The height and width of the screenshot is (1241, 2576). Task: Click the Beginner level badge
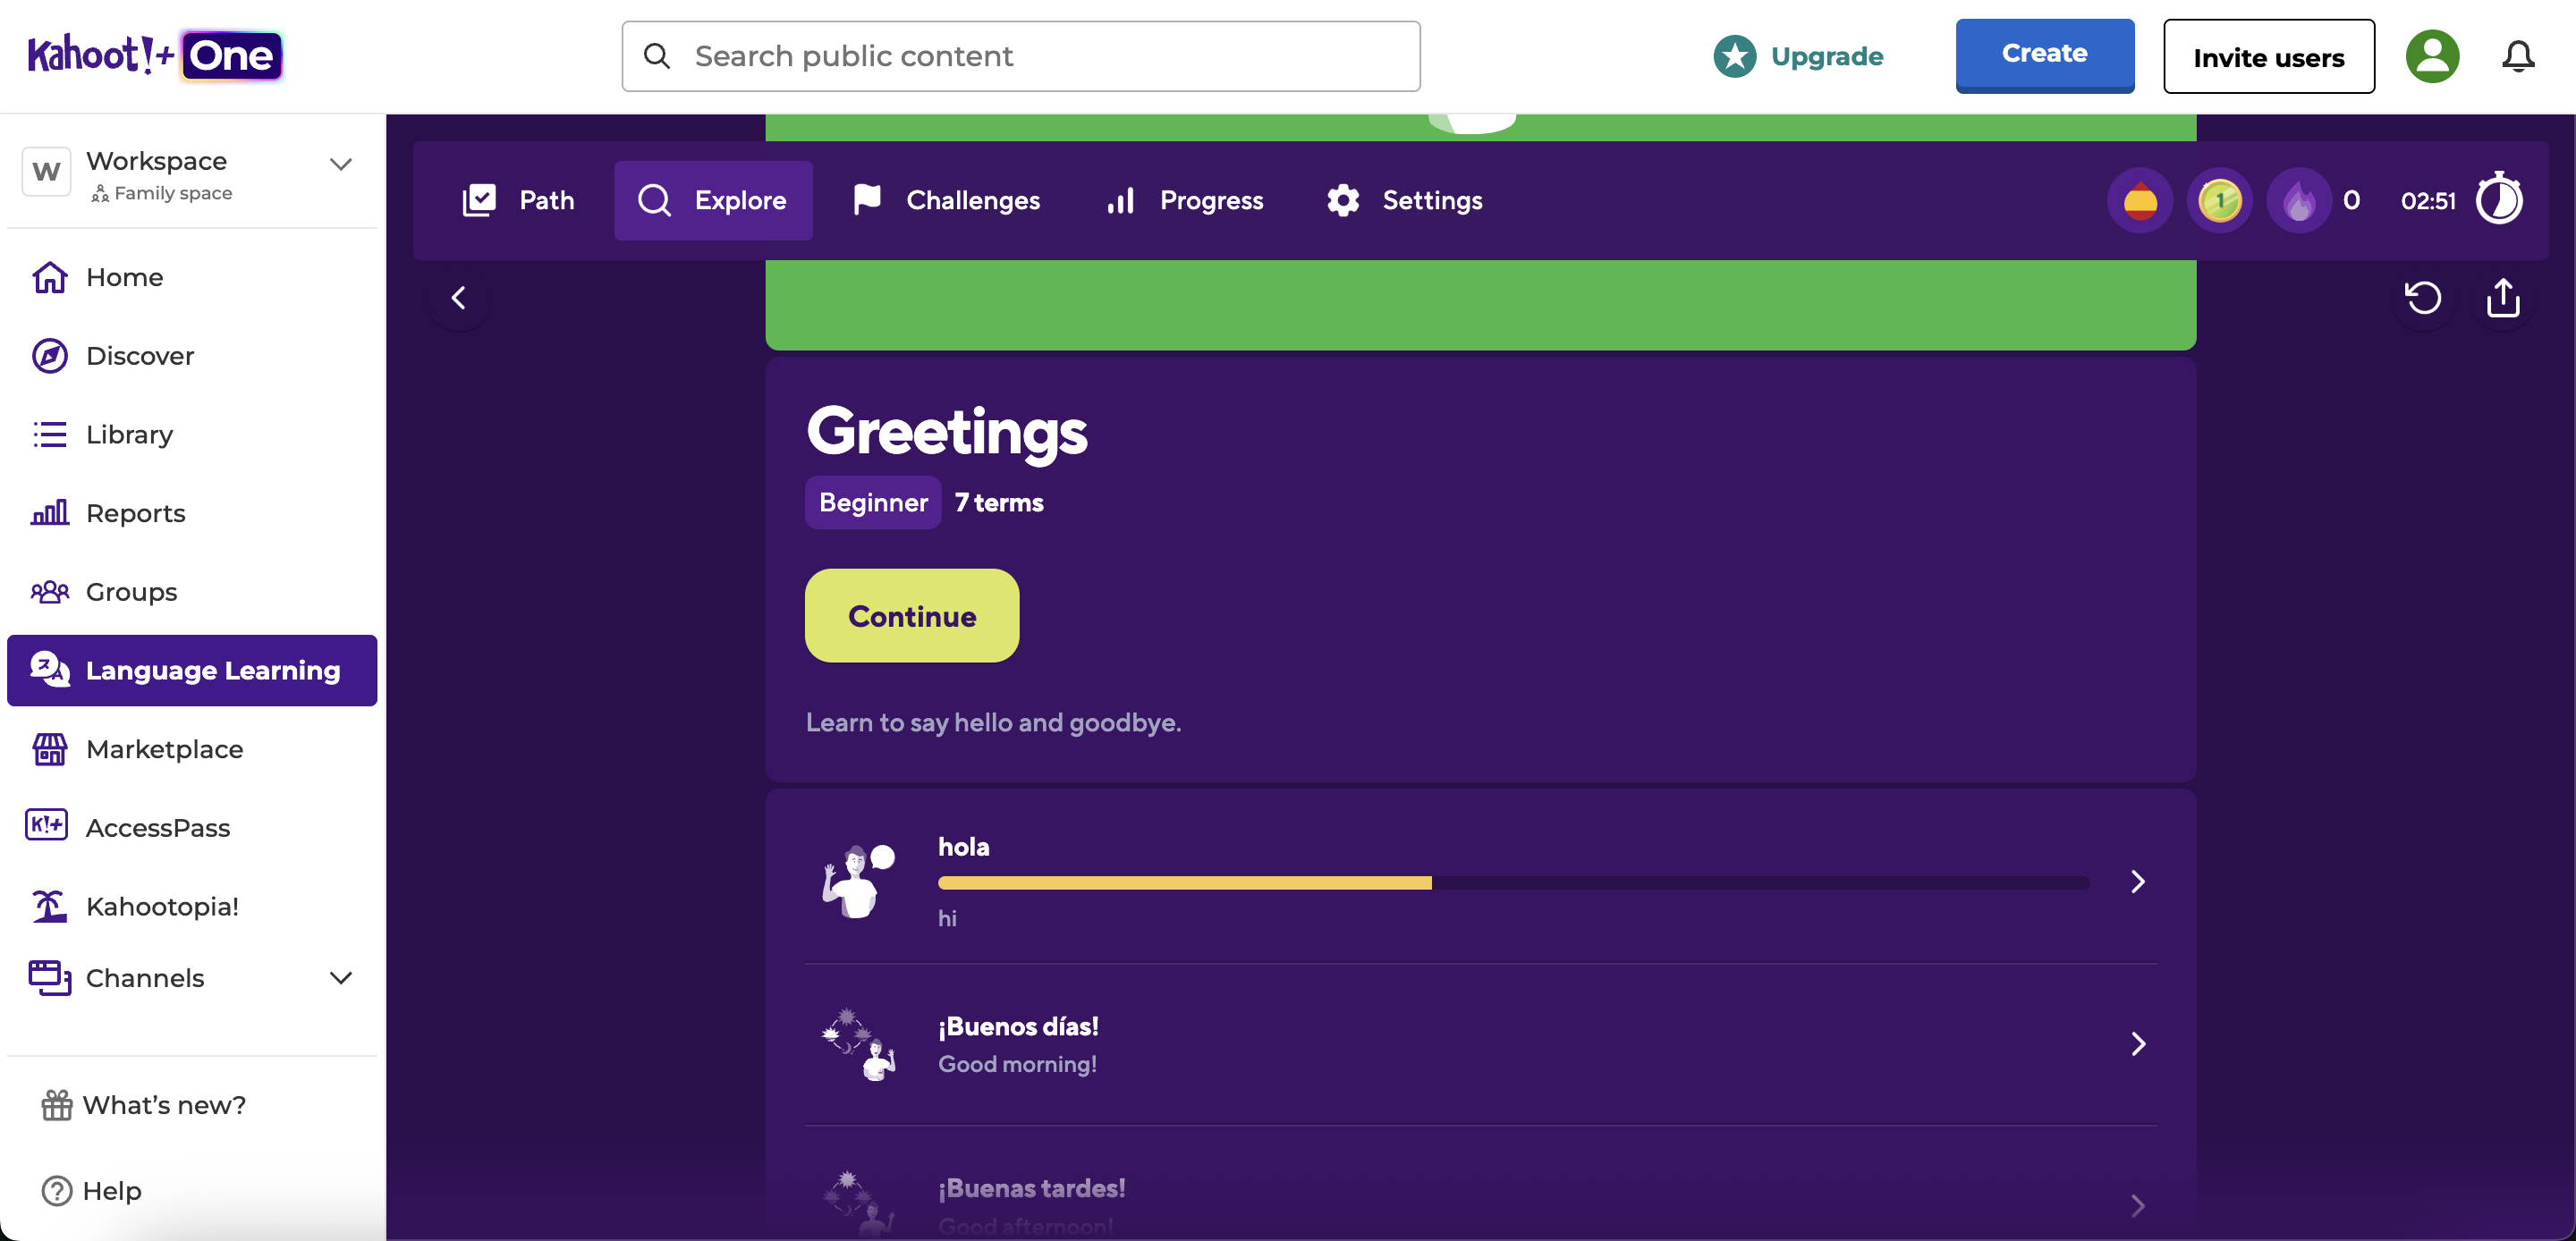[x=873, y=502]
